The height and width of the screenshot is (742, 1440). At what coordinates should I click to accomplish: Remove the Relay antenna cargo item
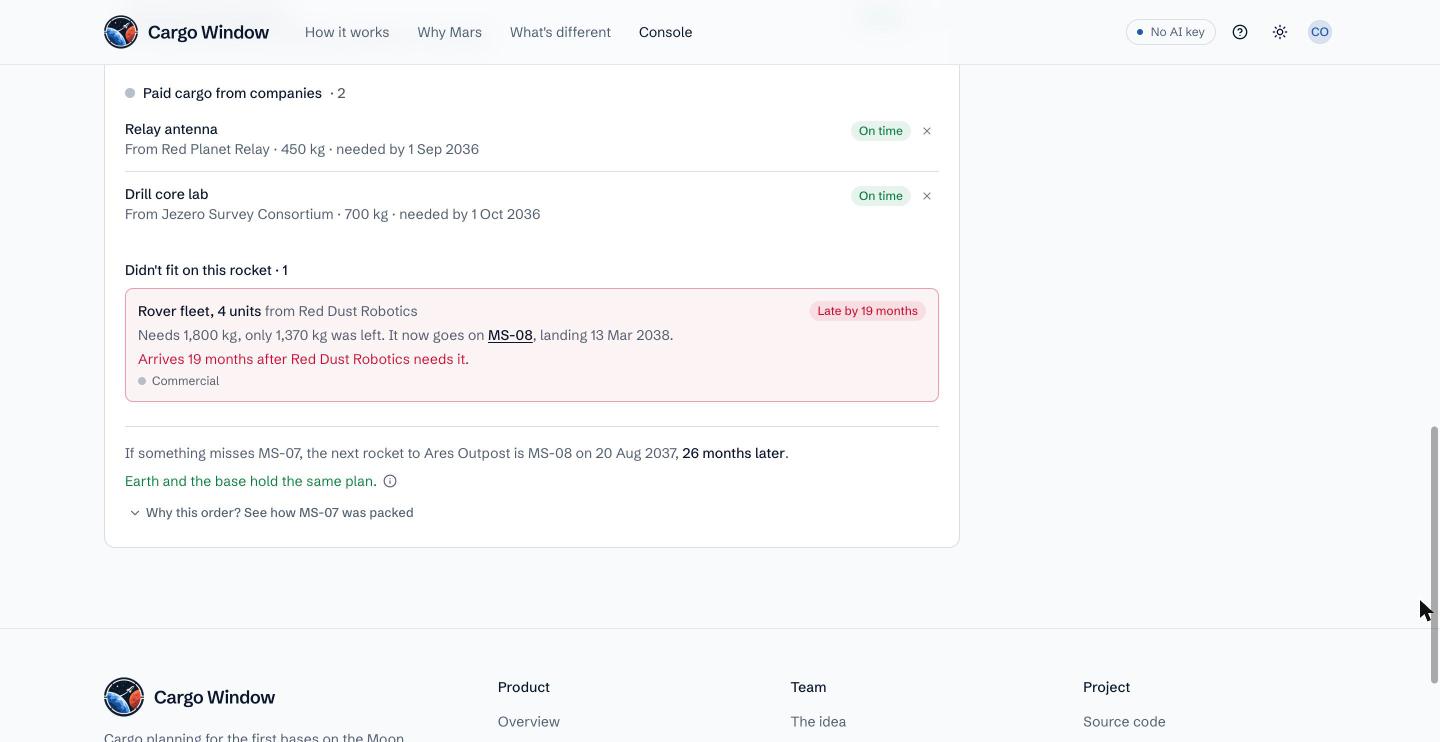pos(927,131)
